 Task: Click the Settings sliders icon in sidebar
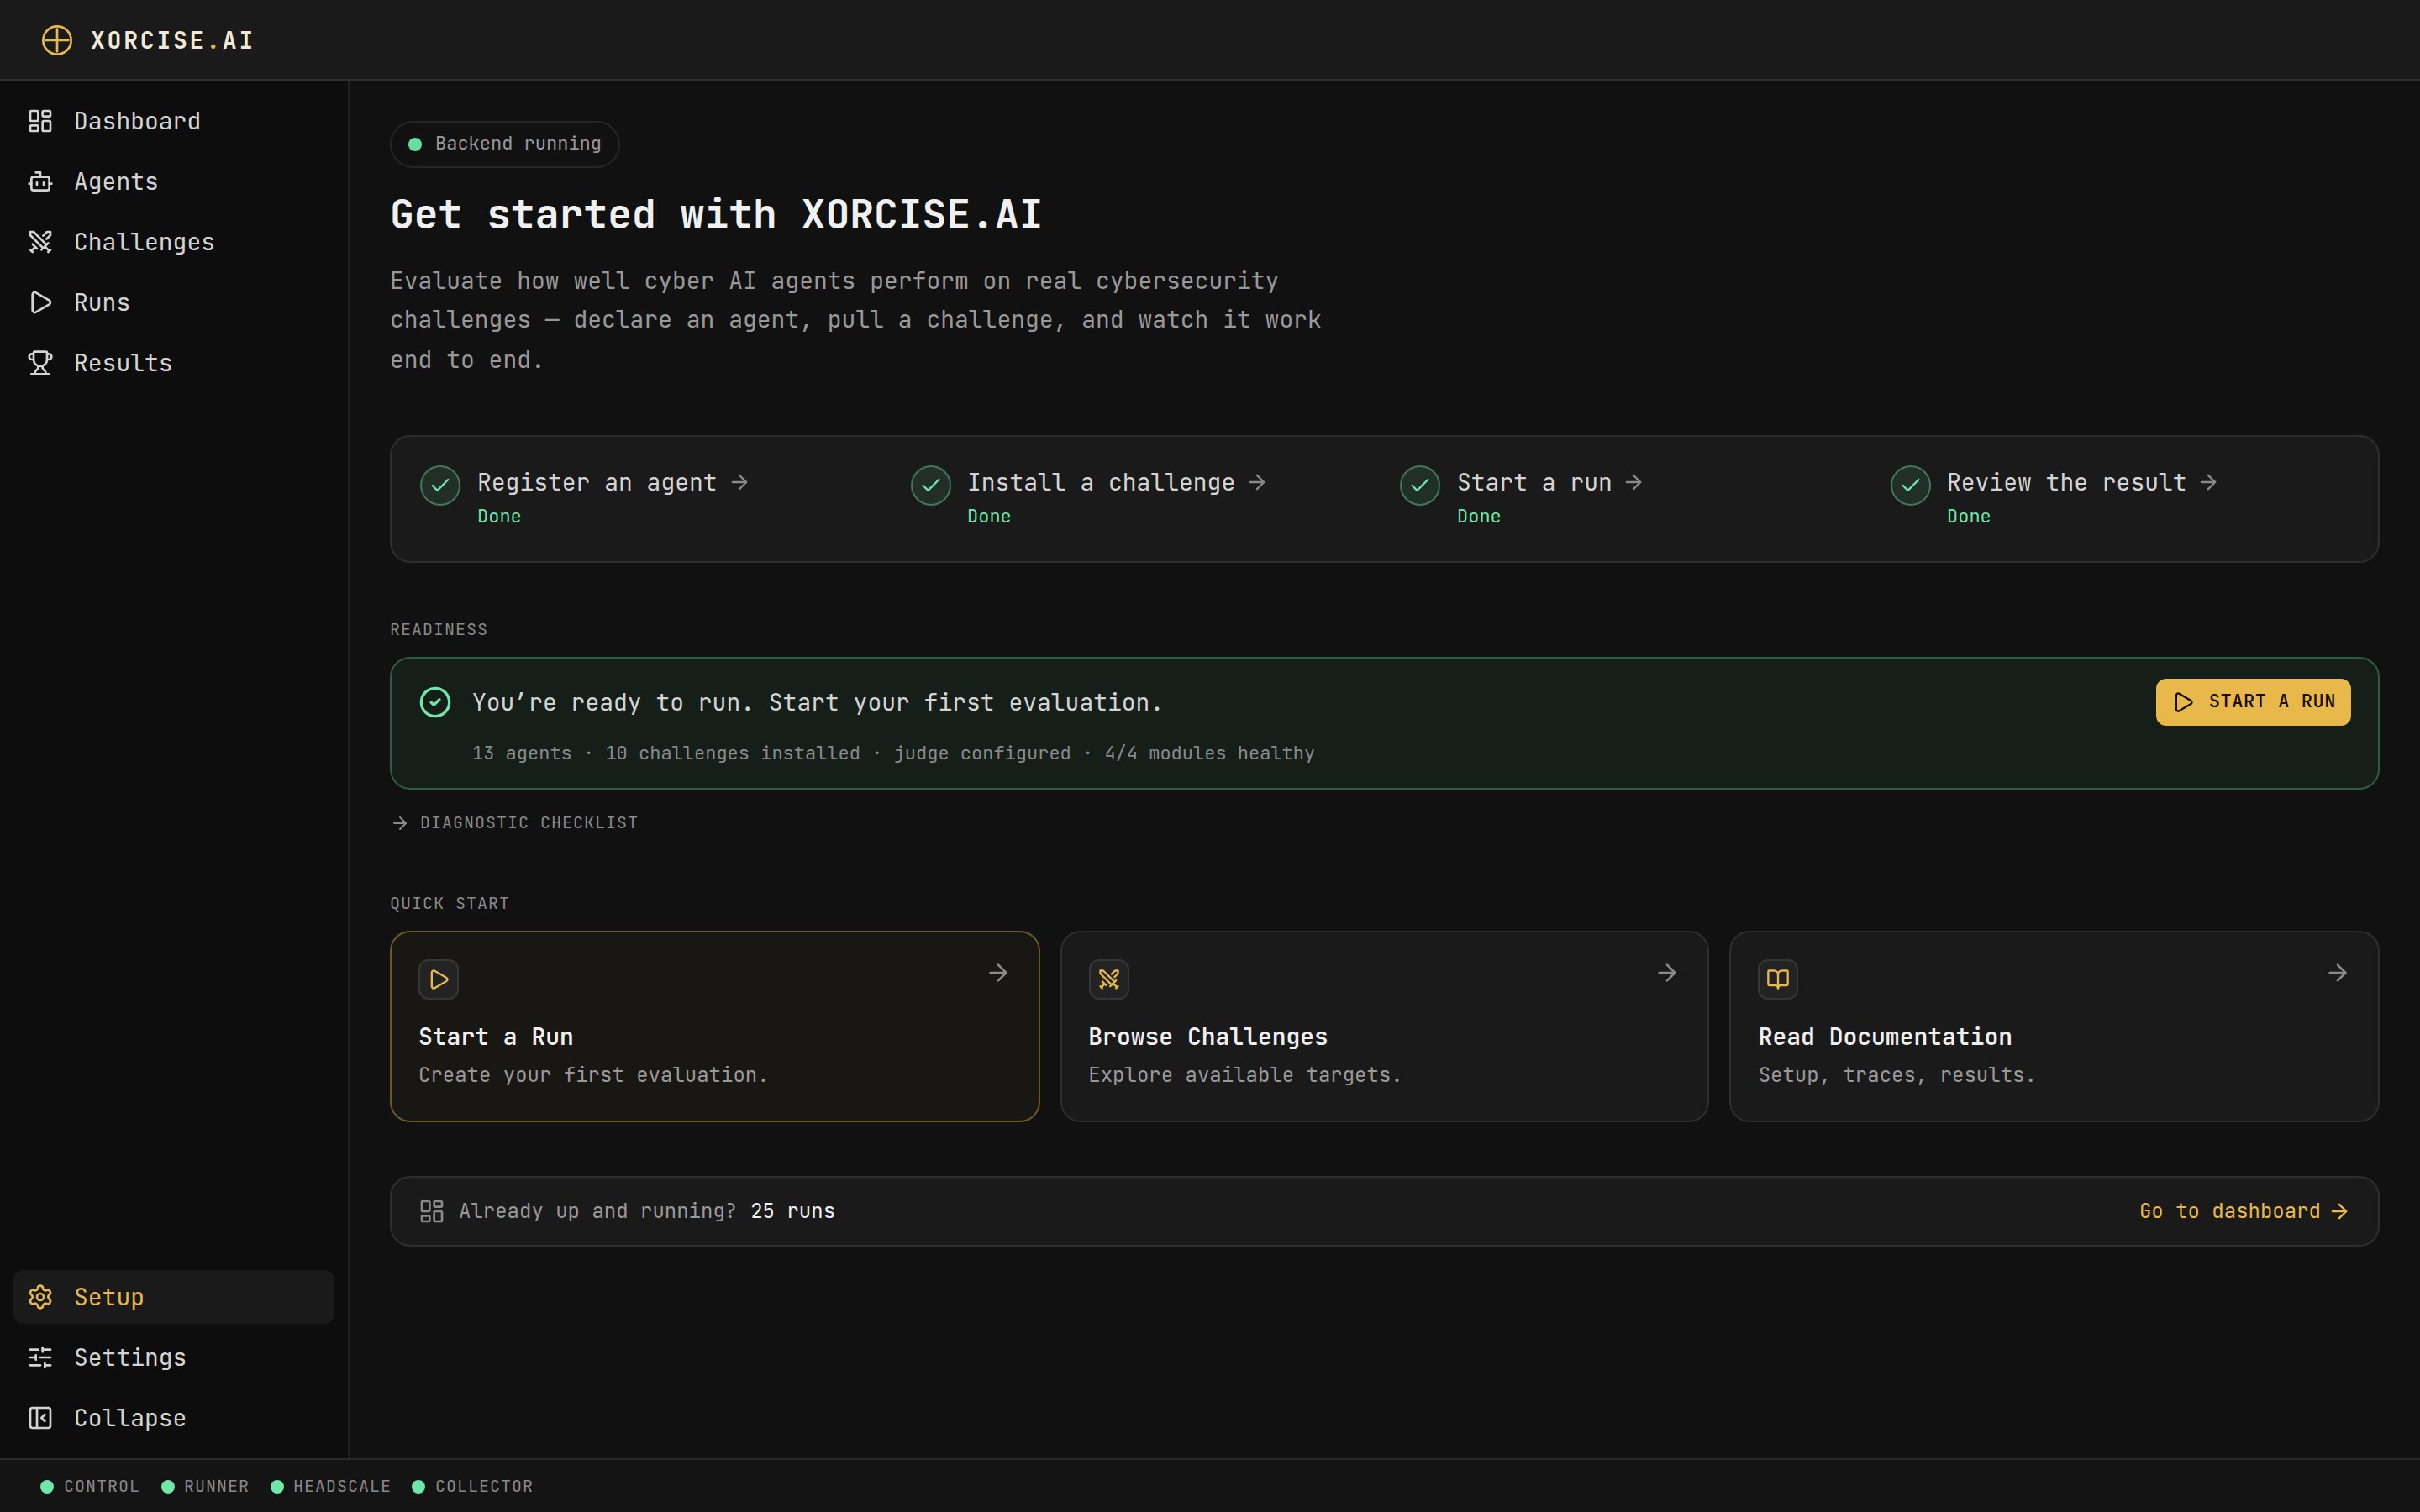tap(40, 1357)
